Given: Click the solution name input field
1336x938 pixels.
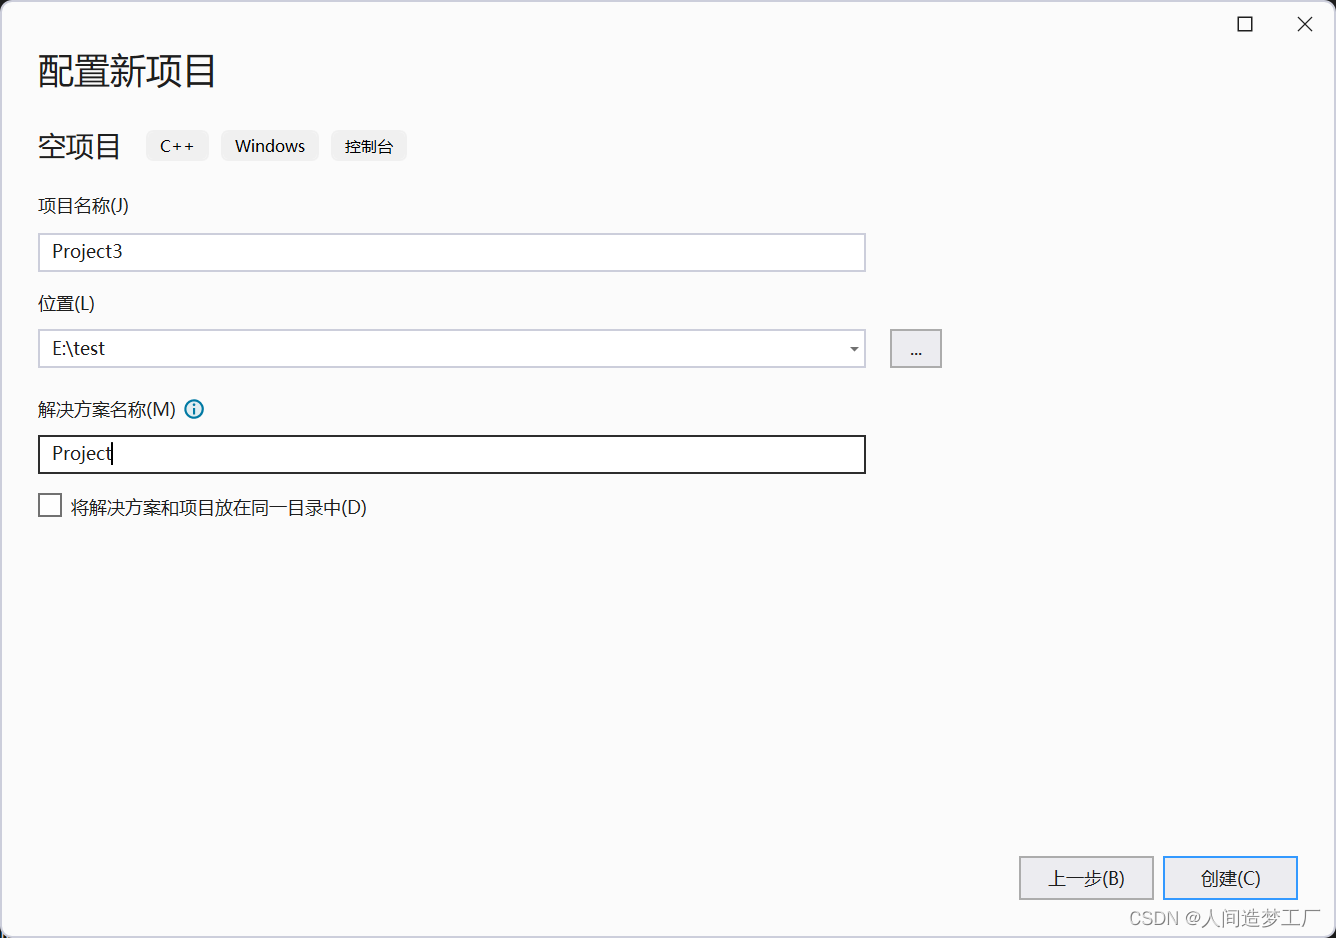Looking at the screenshot, I should point(451,454).
